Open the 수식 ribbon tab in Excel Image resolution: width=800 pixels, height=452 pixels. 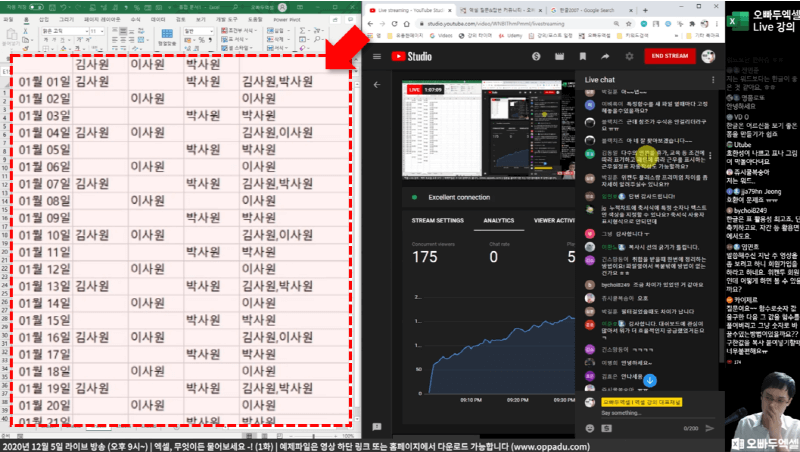(135, 19)
